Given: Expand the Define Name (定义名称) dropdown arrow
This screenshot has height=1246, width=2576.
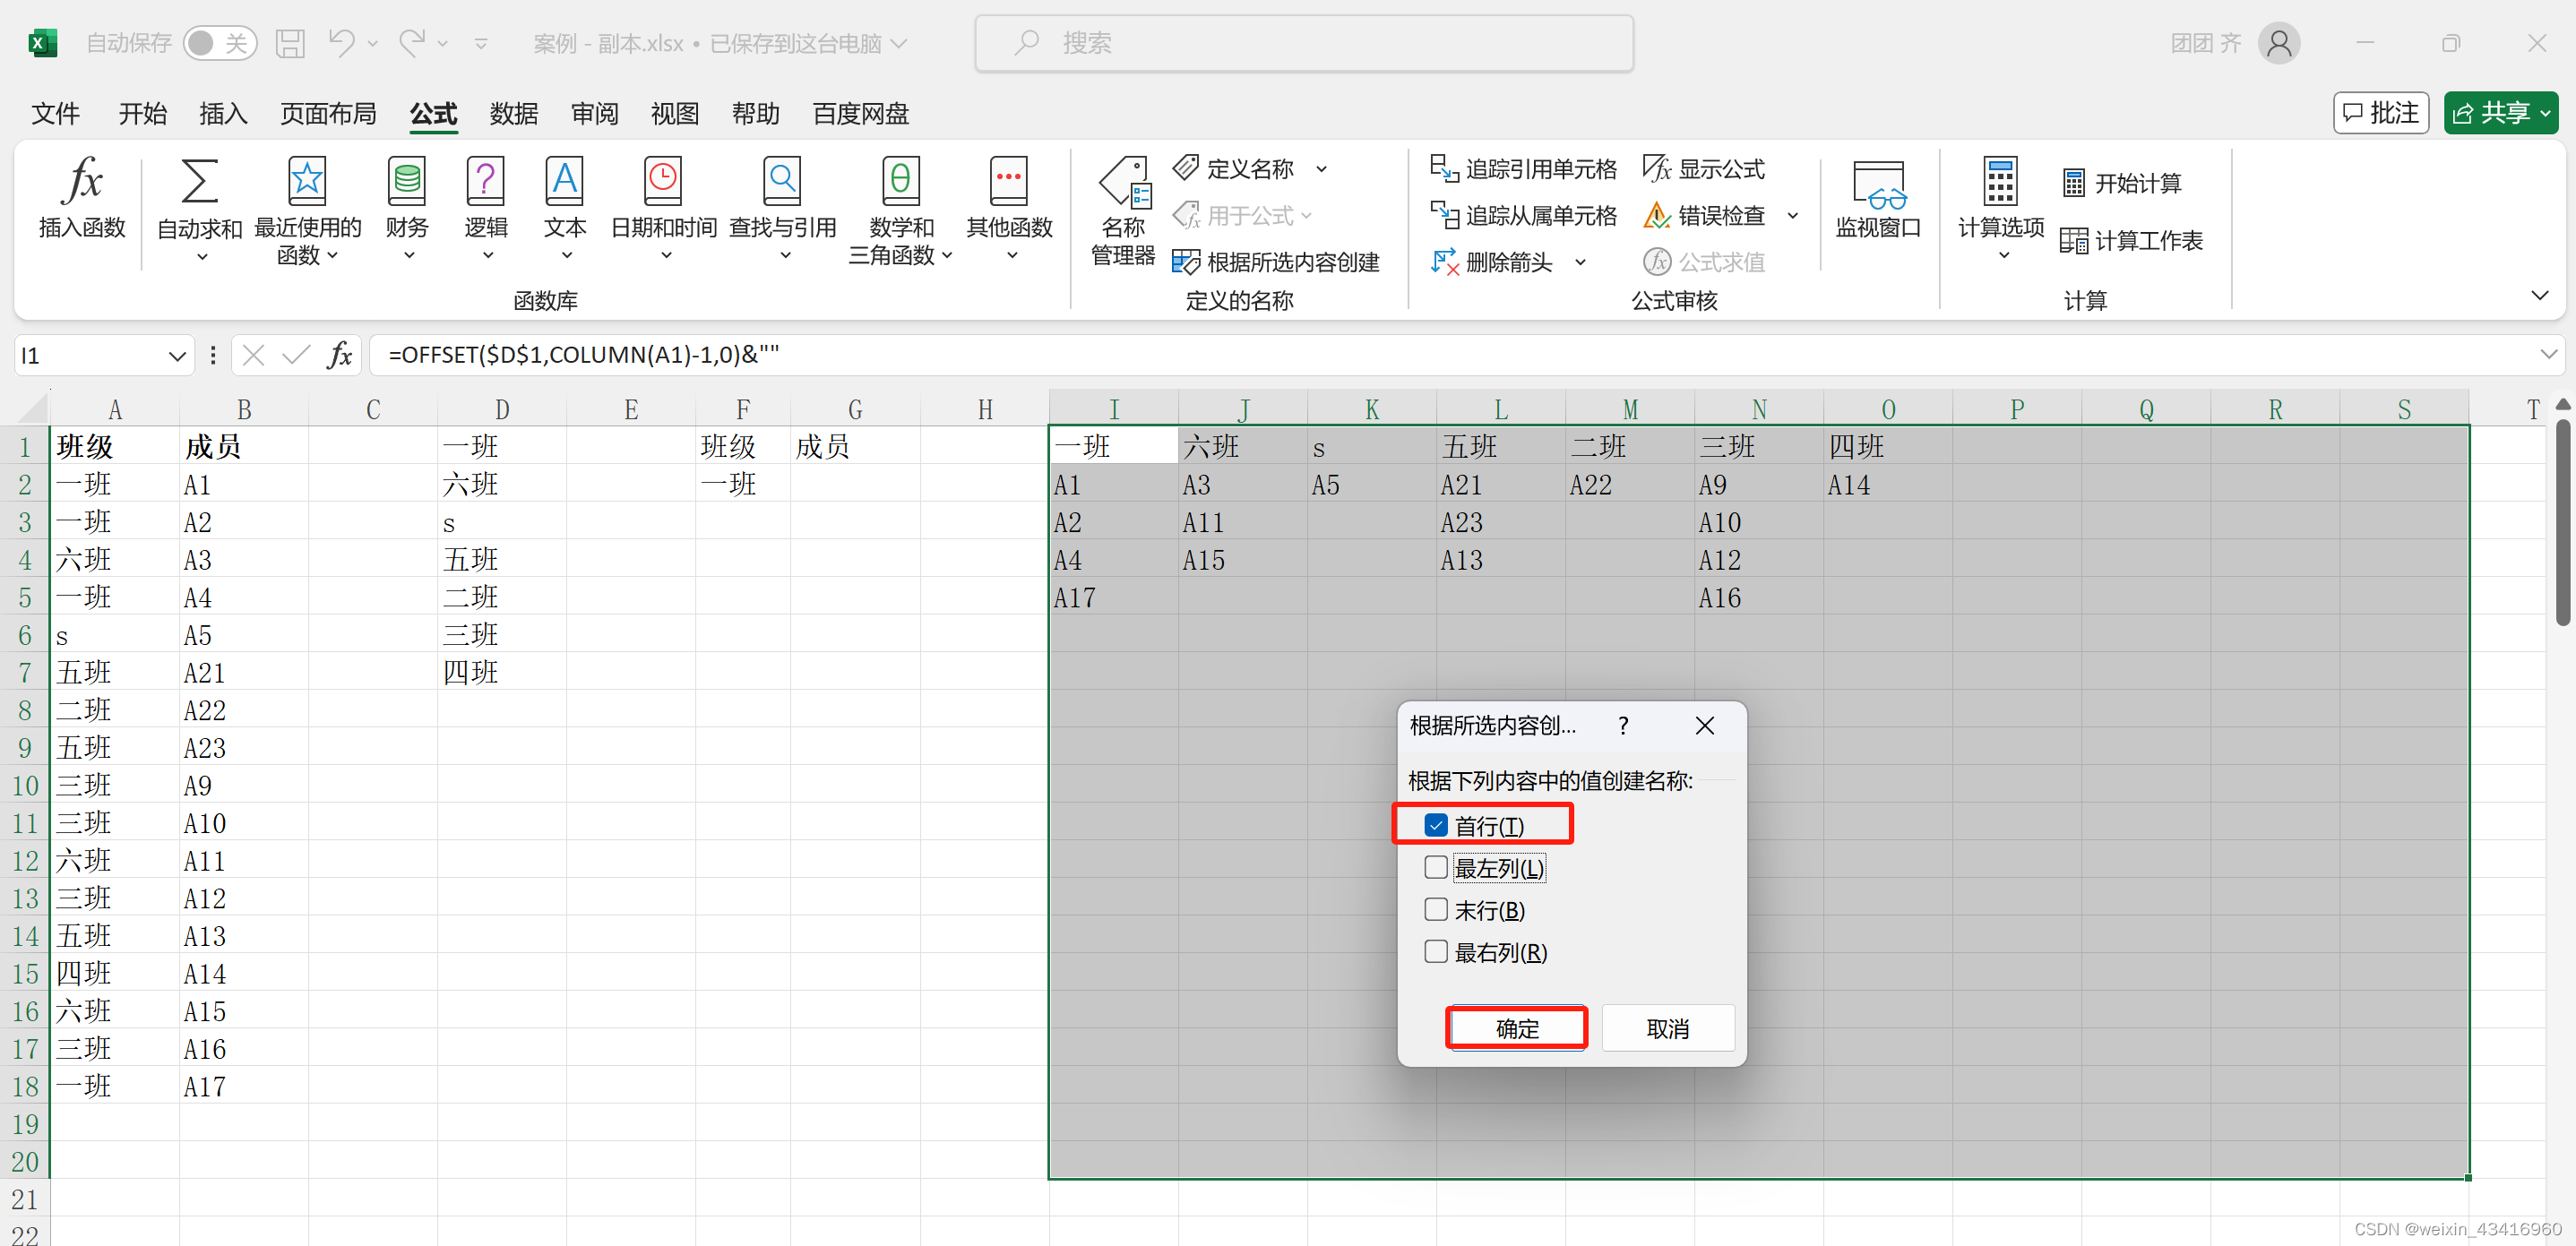Looking at the screenshot, I should (x=1321, y=169).
